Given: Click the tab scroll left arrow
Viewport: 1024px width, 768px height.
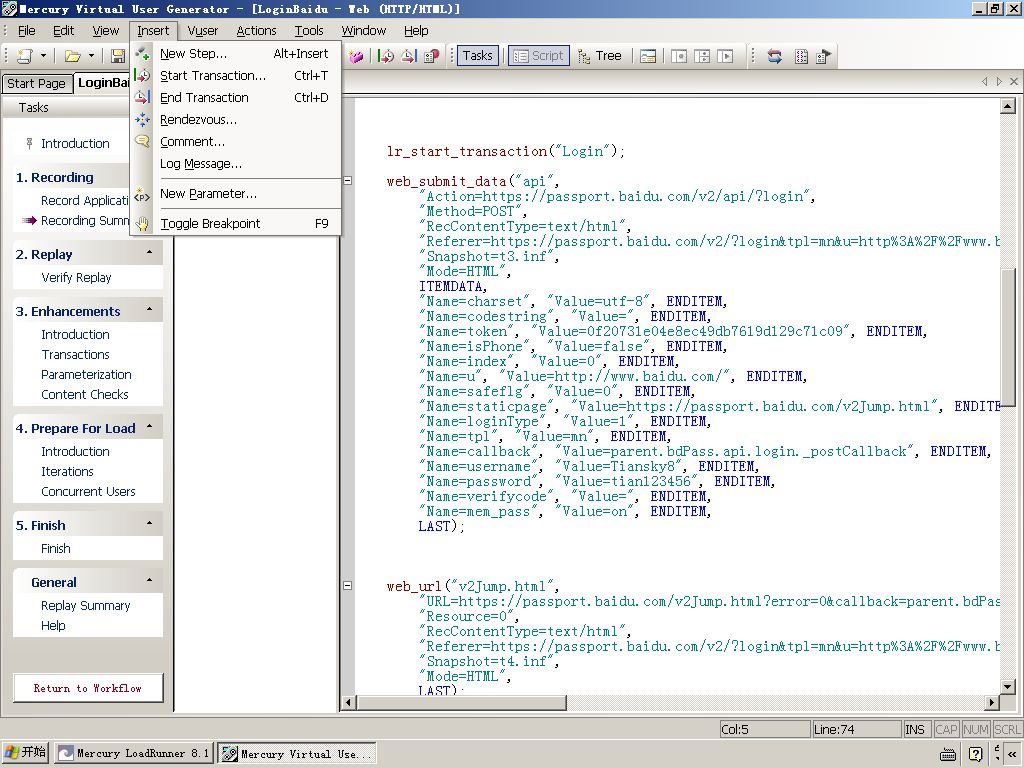Looking at the screenshot, I should point(984,82).
